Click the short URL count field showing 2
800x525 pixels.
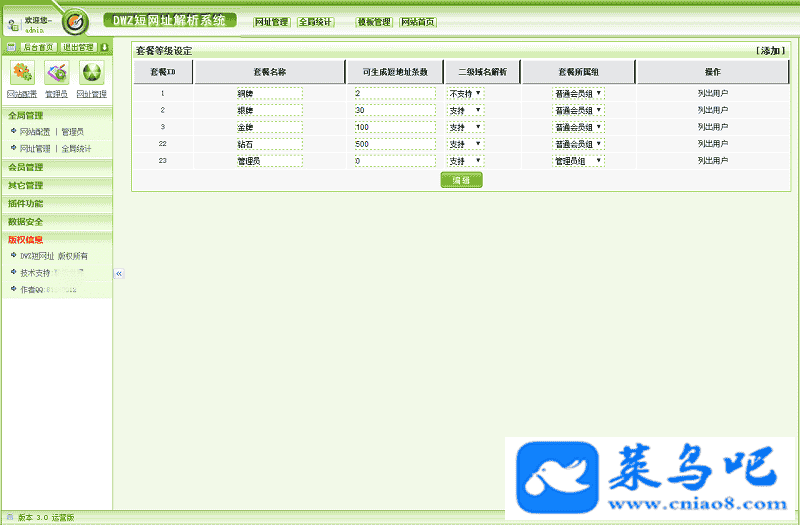pos(395,93)
